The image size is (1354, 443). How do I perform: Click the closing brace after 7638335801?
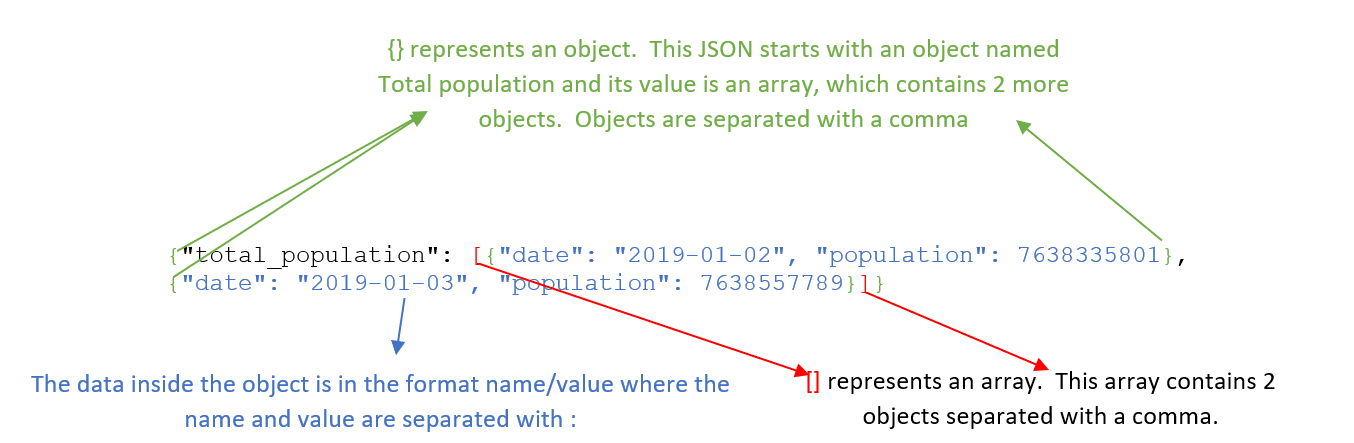click(1168, 256)
